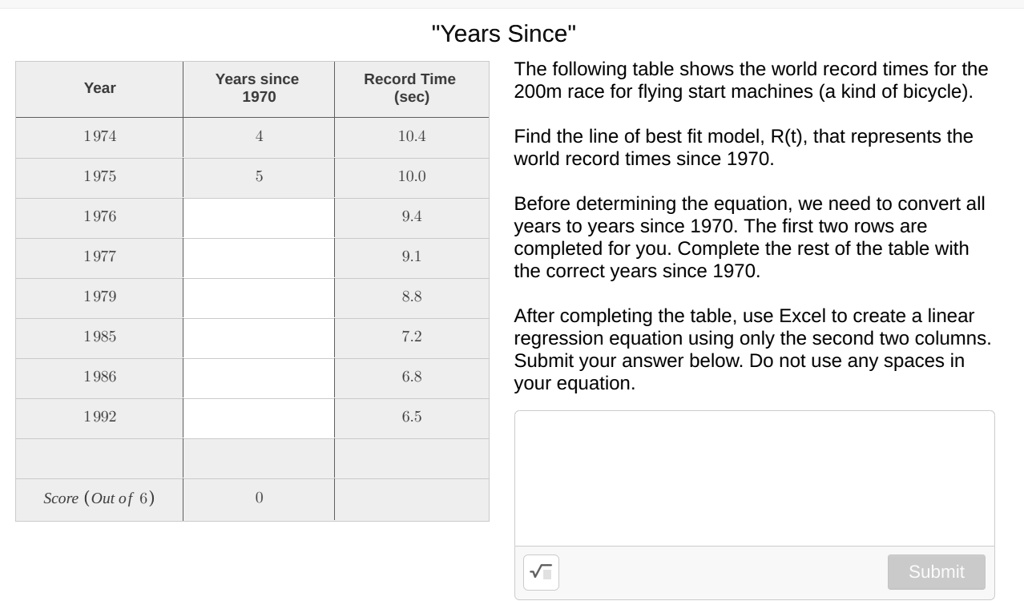Click the Years Since page title
Image resolution: width=1024 pixels, height=601 pixels.
tap(504, 33)
